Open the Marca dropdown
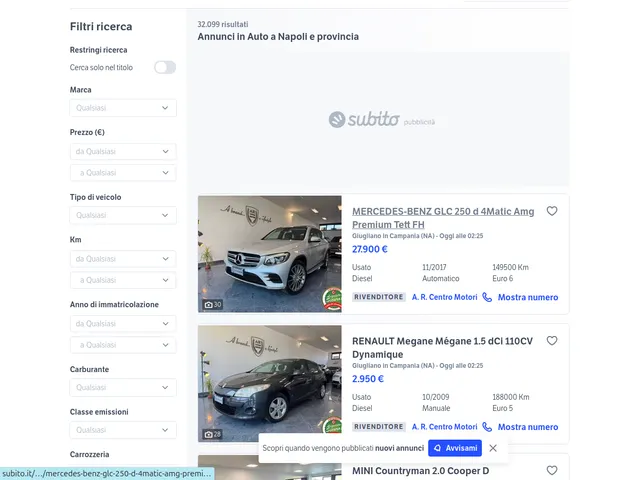The image size is (639, 480). 123,108
